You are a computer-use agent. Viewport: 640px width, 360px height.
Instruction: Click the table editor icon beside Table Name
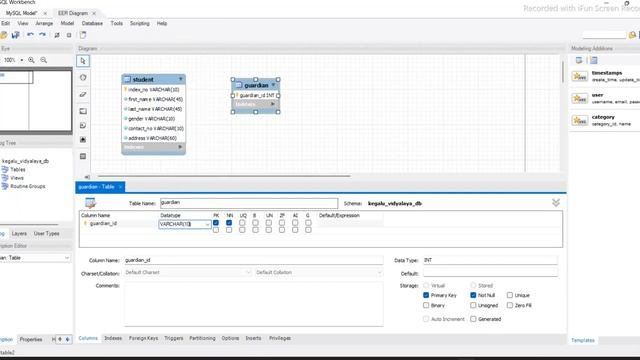click(90, 202)
